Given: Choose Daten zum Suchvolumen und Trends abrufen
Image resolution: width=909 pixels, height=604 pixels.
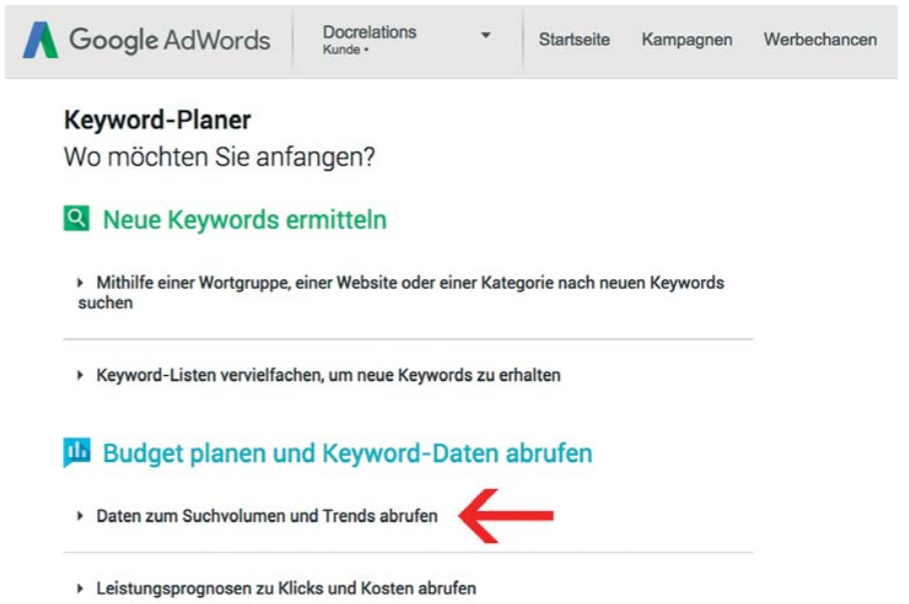Looking at the screenshot, I should [267, 515].
